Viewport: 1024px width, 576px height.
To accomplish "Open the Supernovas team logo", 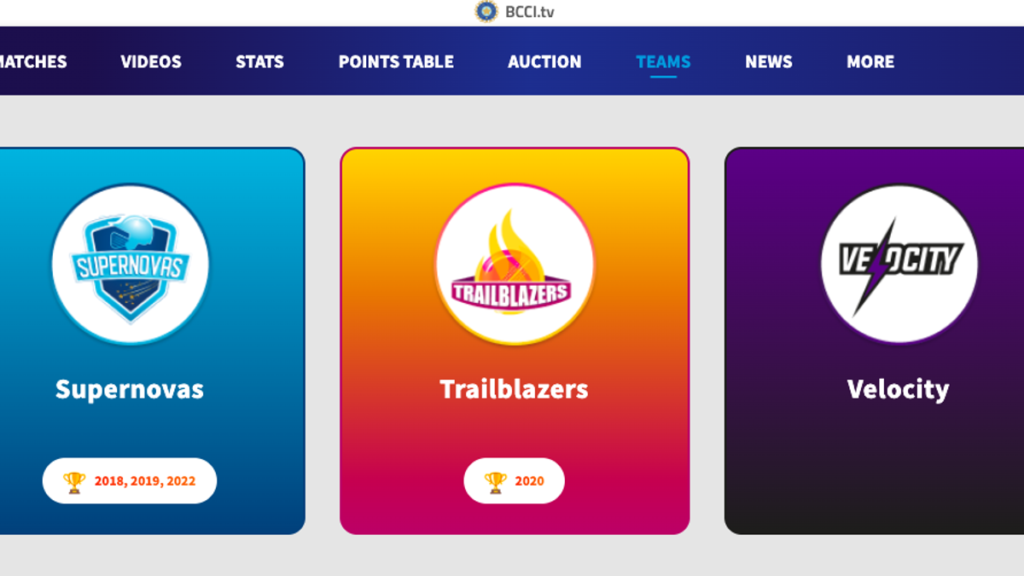I will 131,264.
